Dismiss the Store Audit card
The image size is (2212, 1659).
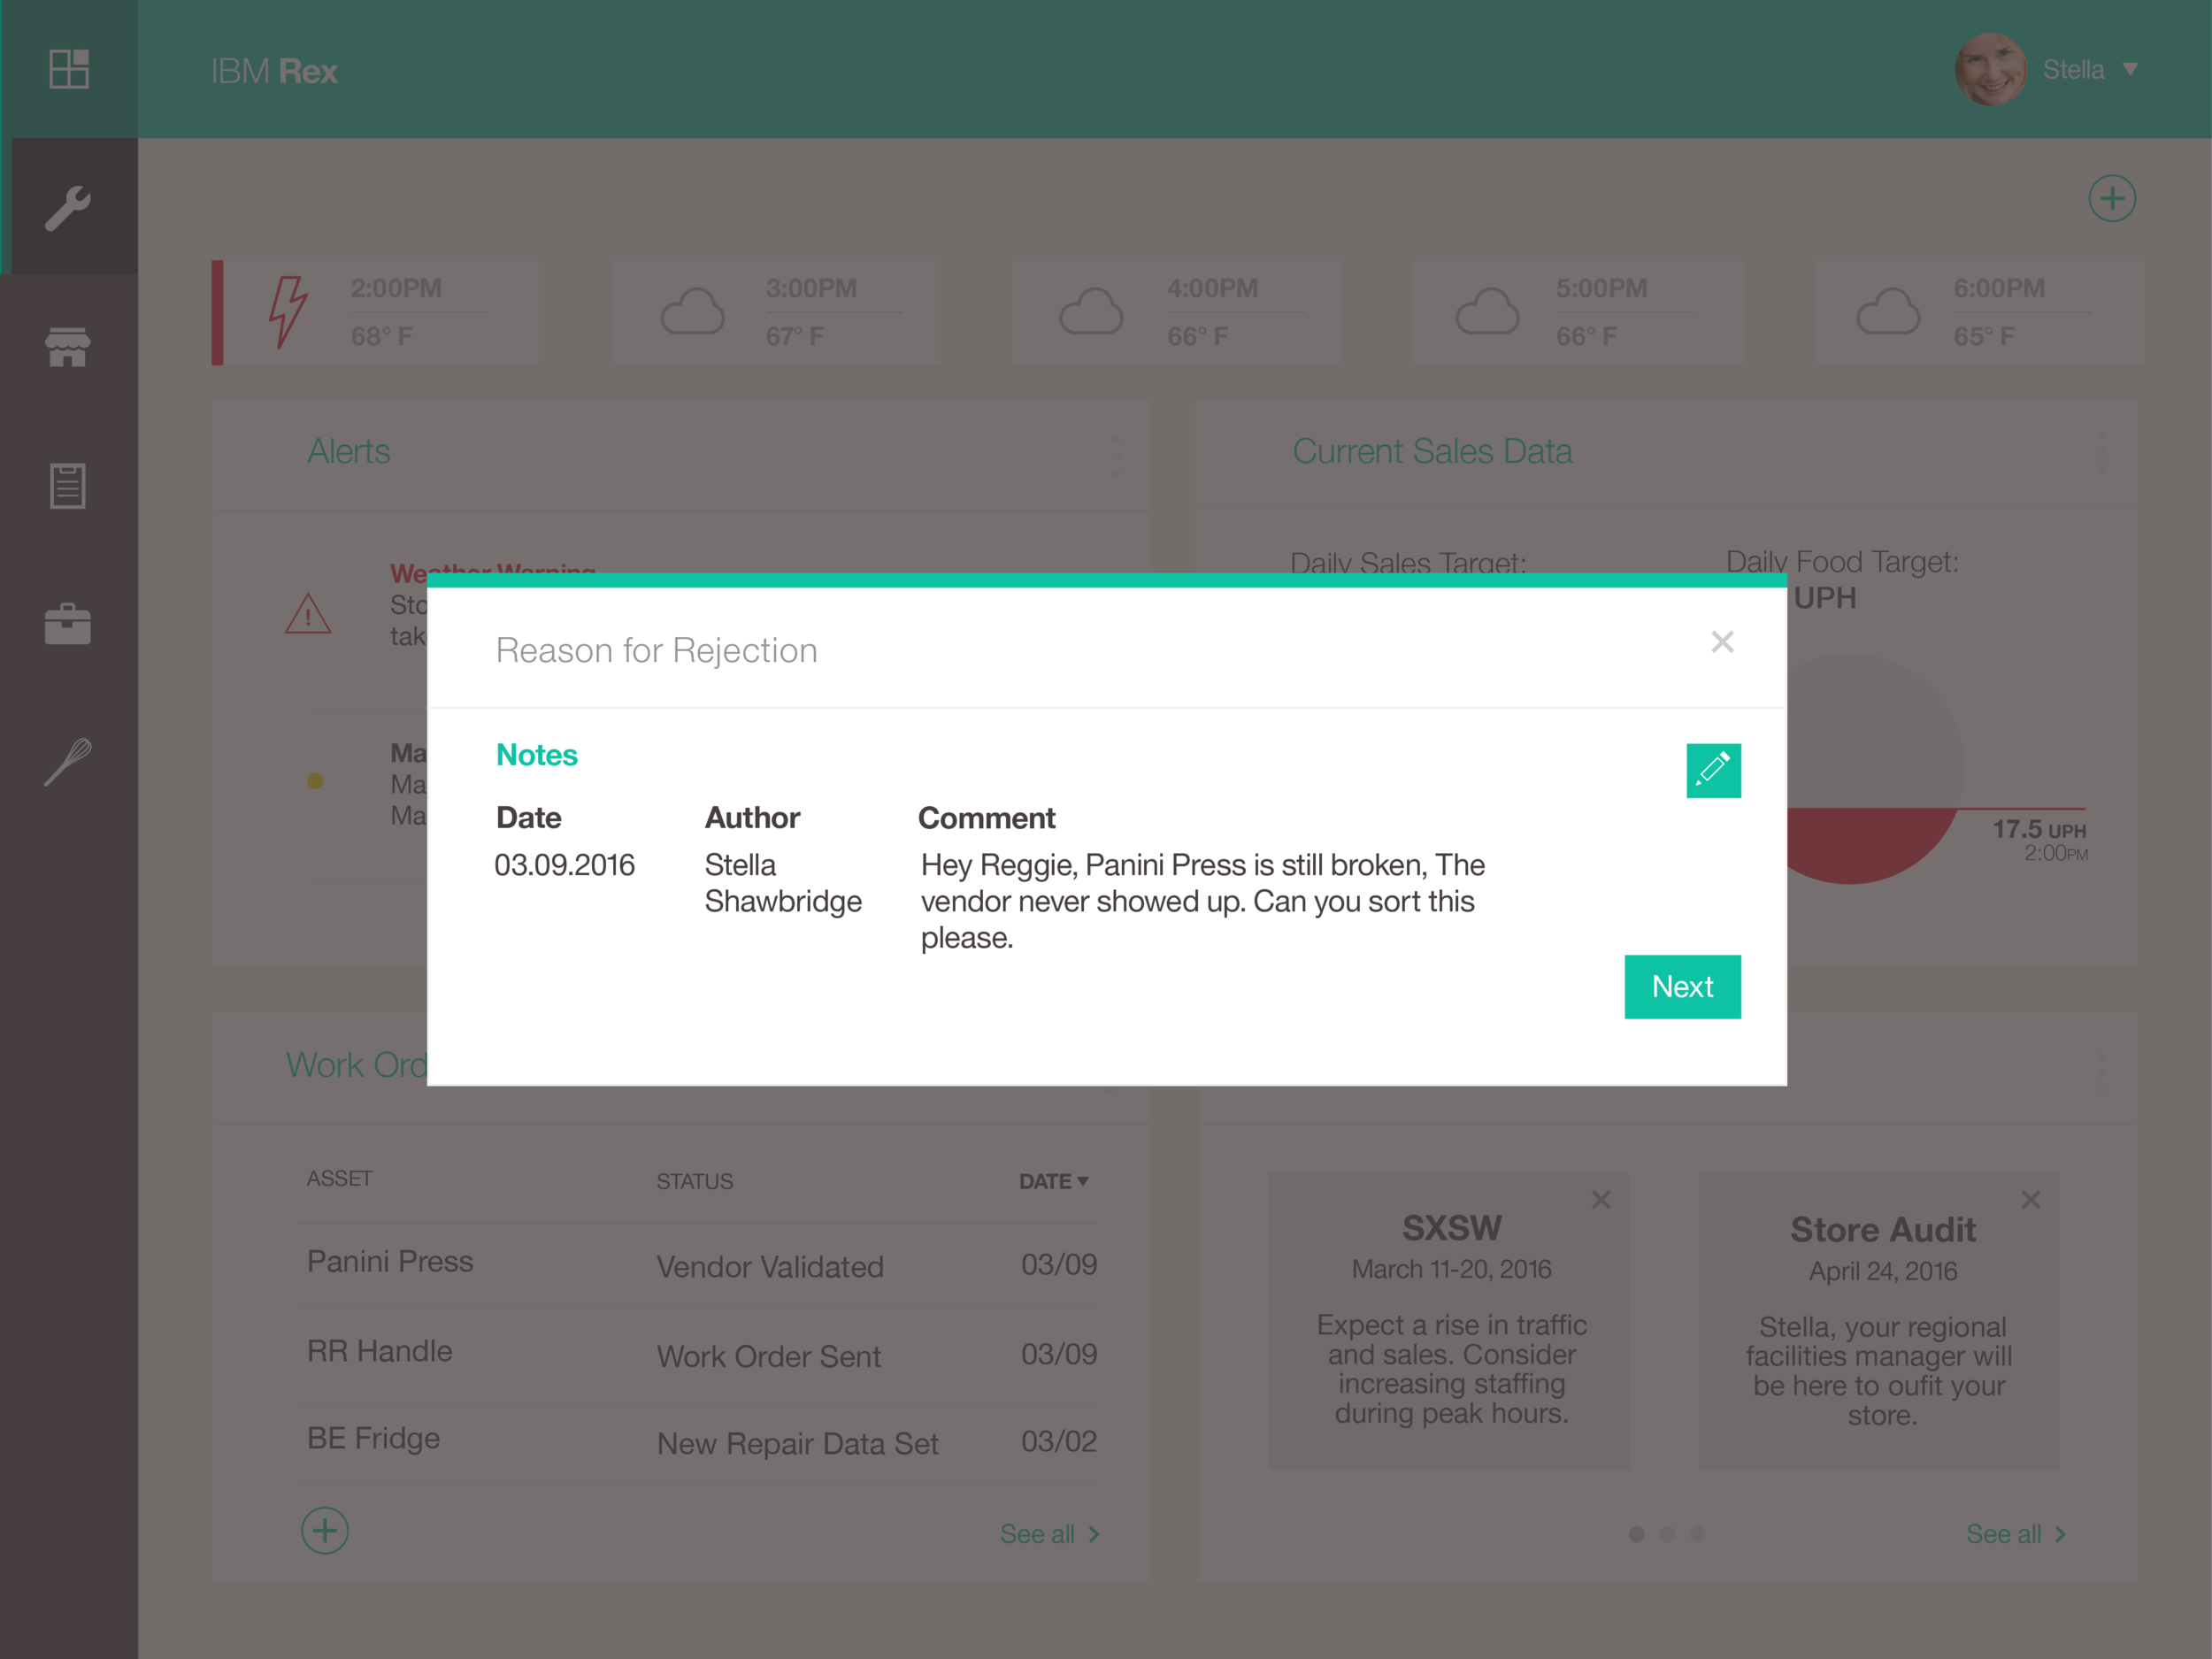coord(2030,1199)
